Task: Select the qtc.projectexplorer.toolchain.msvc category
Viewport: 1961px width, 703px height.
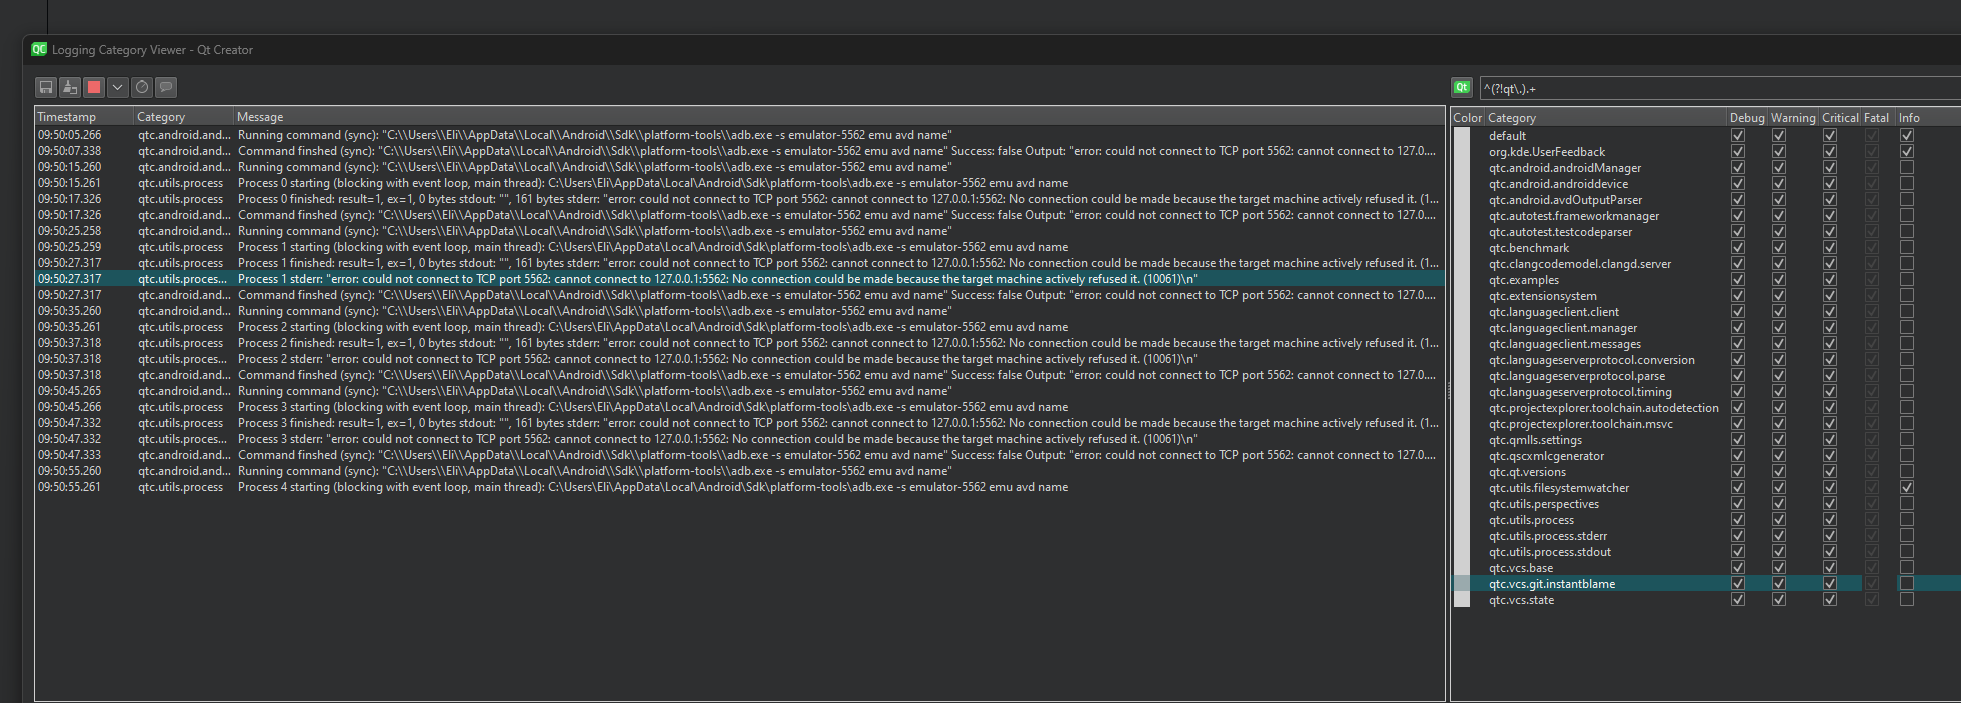Action: pyautogui.click(x=1580, y=424)
